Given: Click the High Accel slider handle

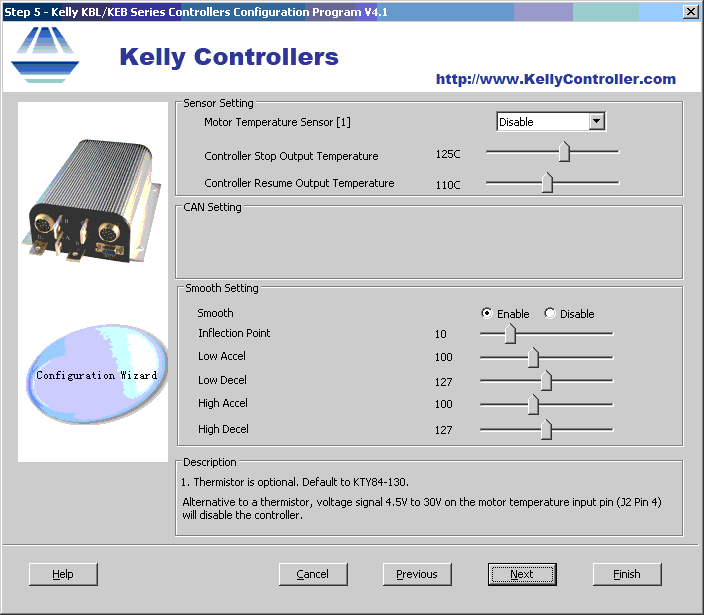Looking at the screenshot, I should 533,404.
